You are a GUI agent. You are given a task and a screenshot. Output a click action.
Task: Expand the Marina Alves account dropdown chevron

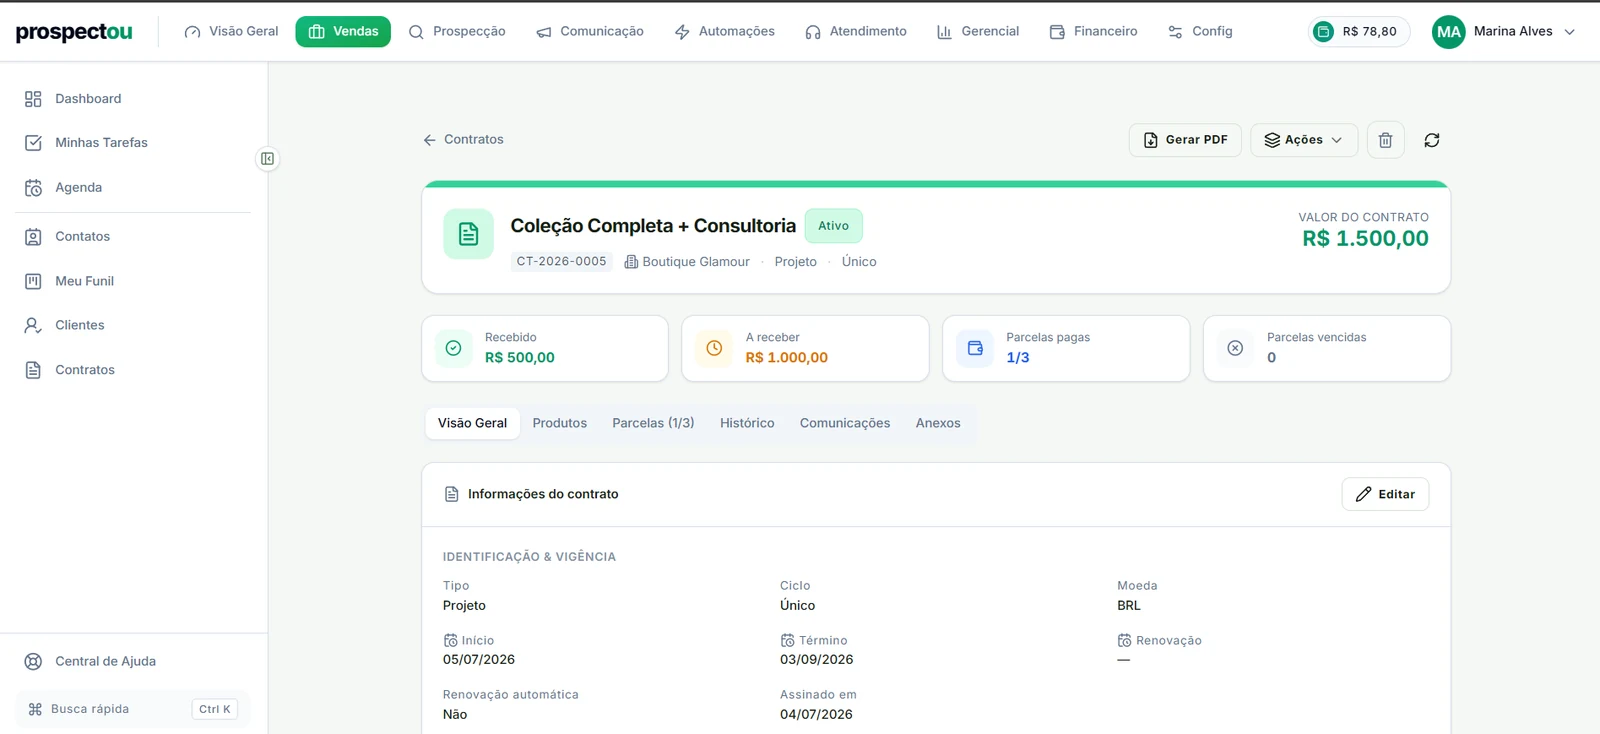(1570, 32)
